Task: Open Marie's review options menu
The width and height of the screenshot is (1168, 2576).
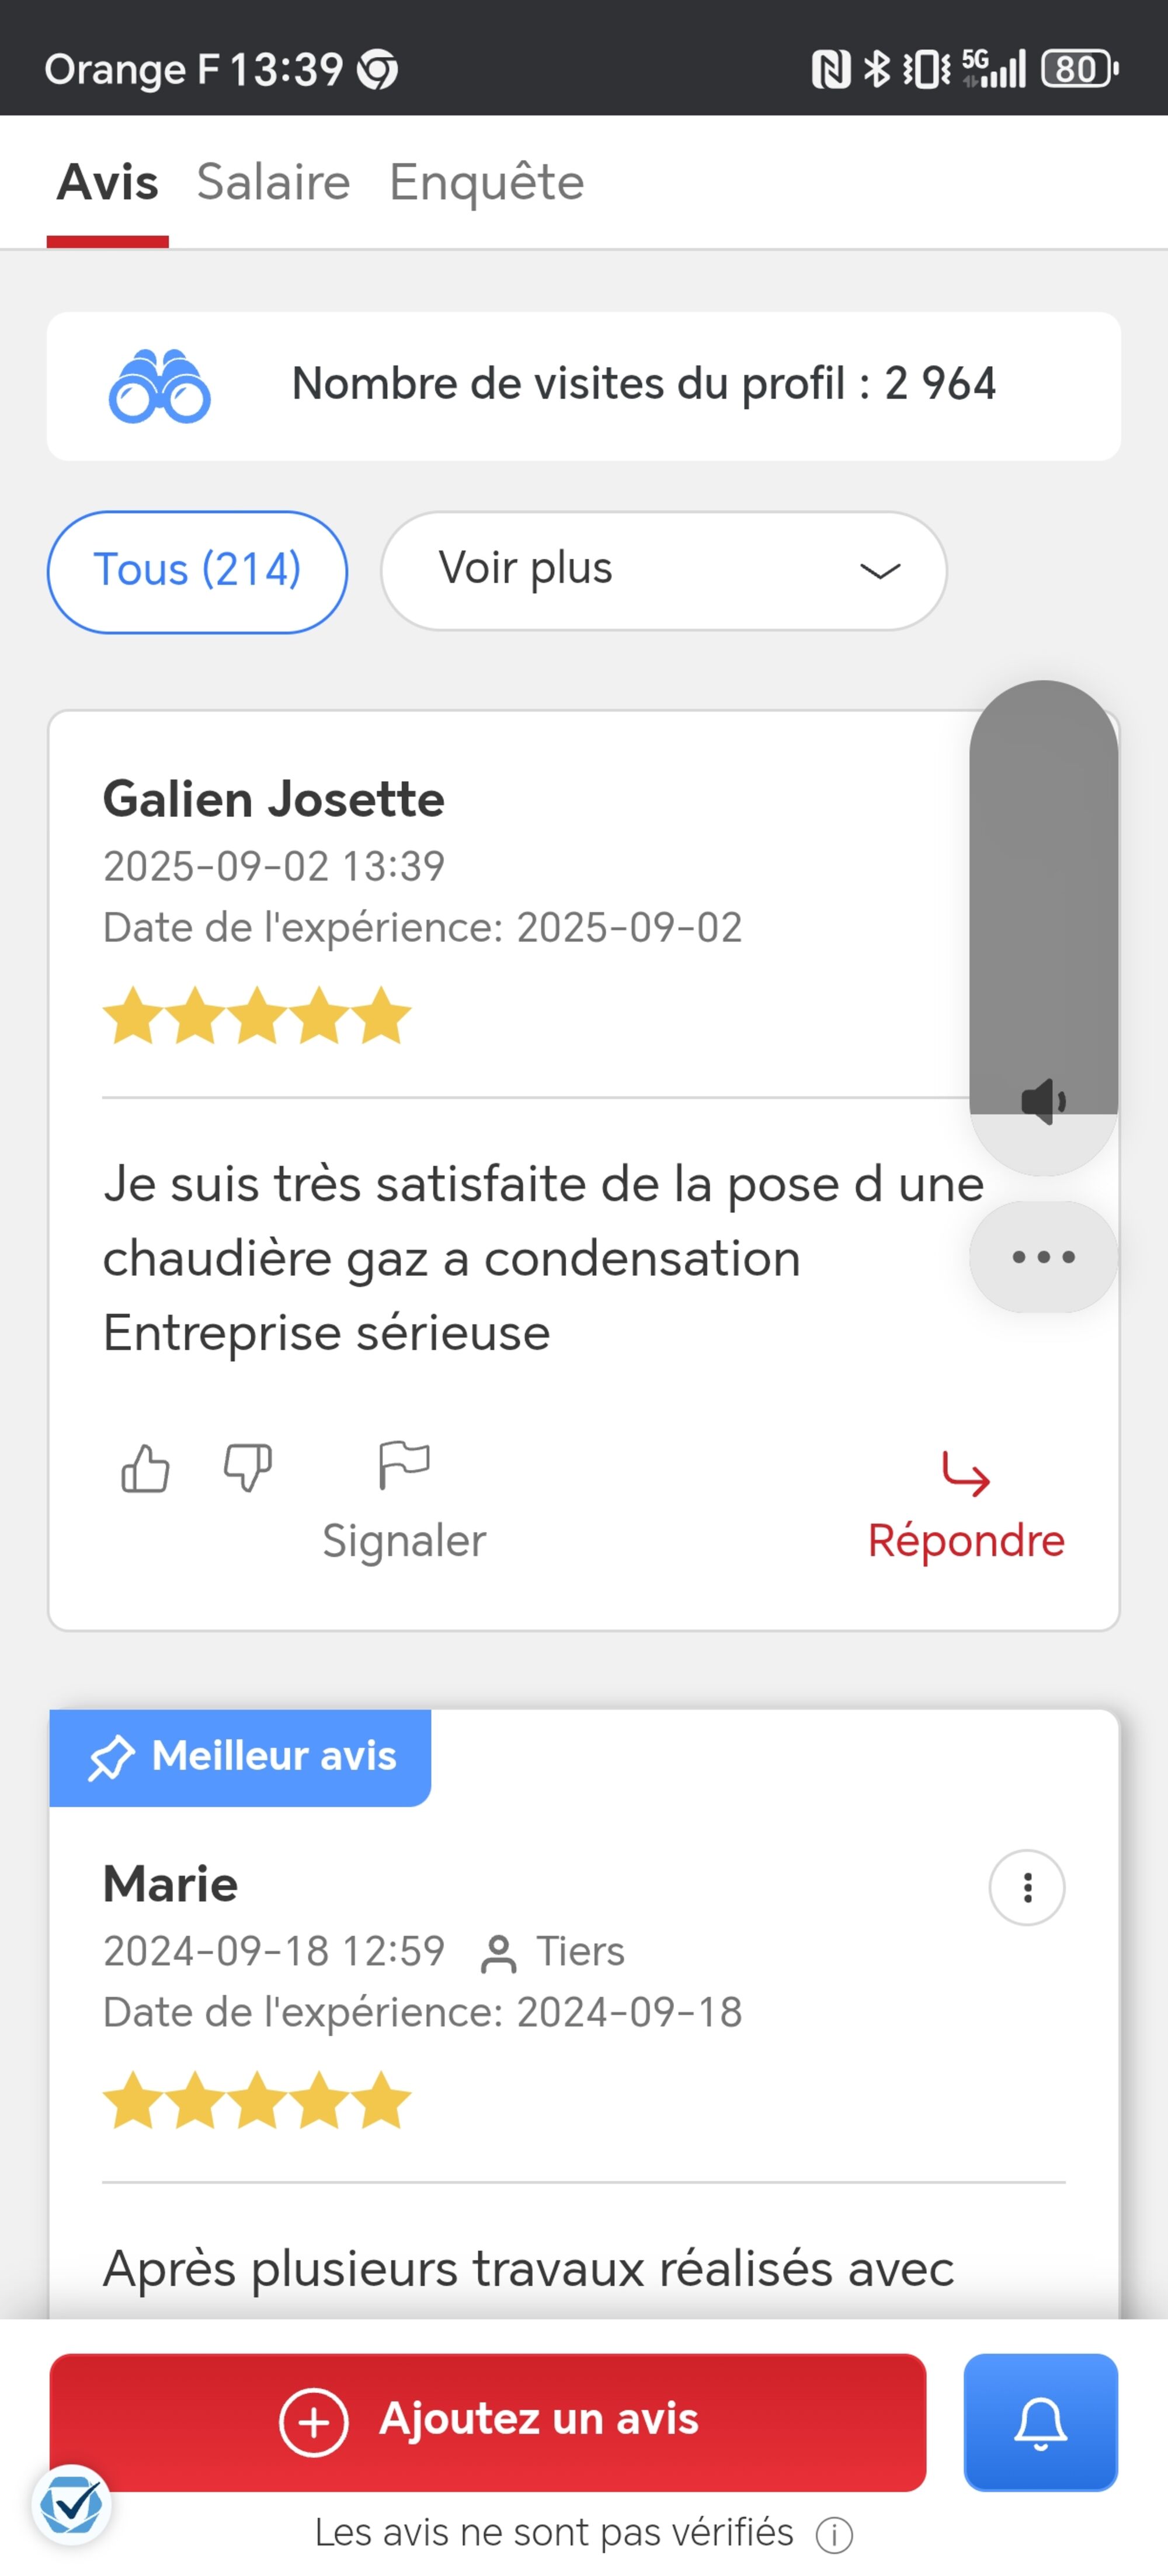Action: click(1026, 1887)
